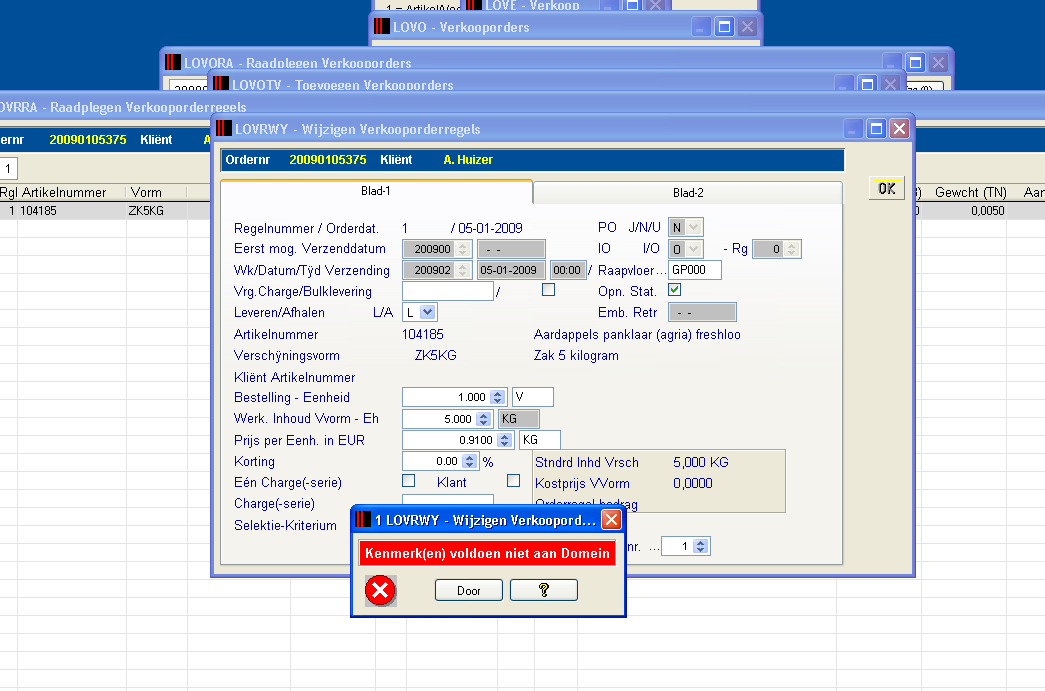
Task: Click the Prijs per Eenh. stepper
Action: click(505, 440)
